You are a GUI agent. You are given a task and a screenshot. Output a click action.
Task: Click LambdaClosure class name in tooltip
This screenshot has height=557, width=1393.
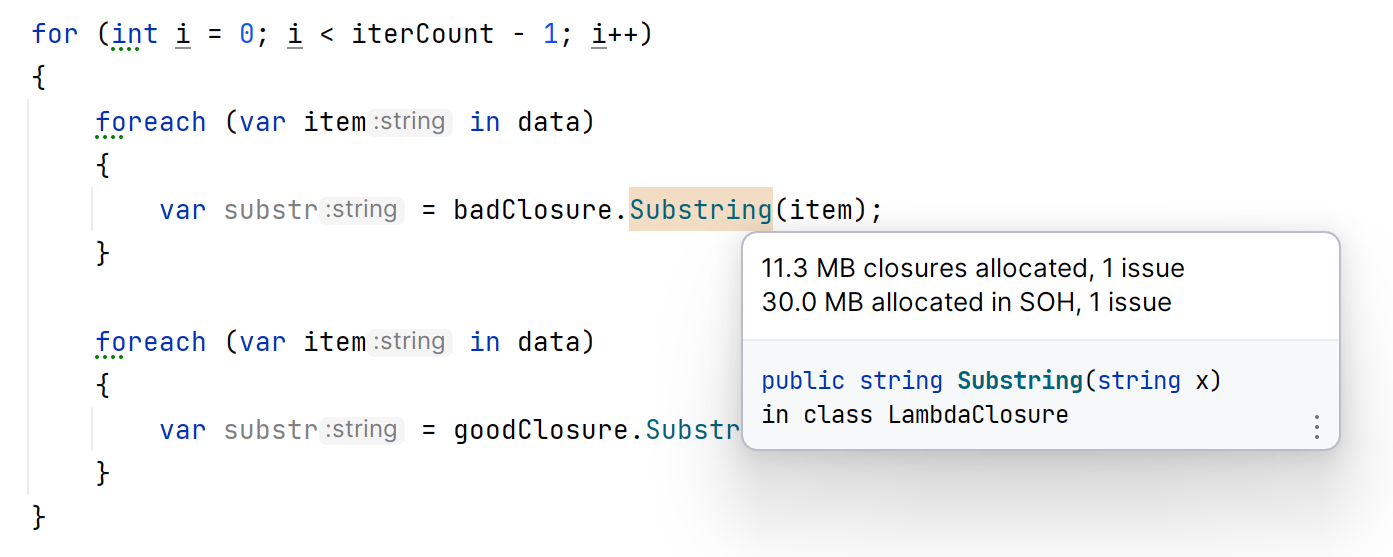point(978,414)
